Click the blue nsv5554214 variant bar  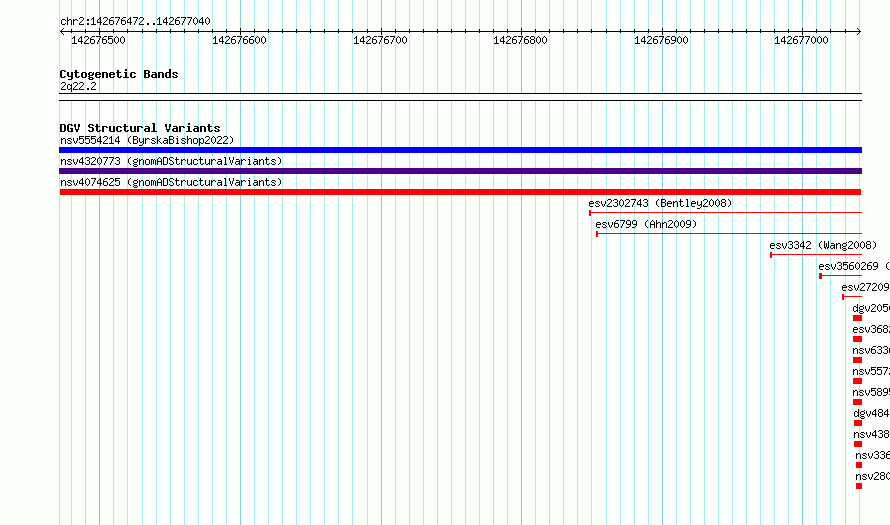click(460, 150)
